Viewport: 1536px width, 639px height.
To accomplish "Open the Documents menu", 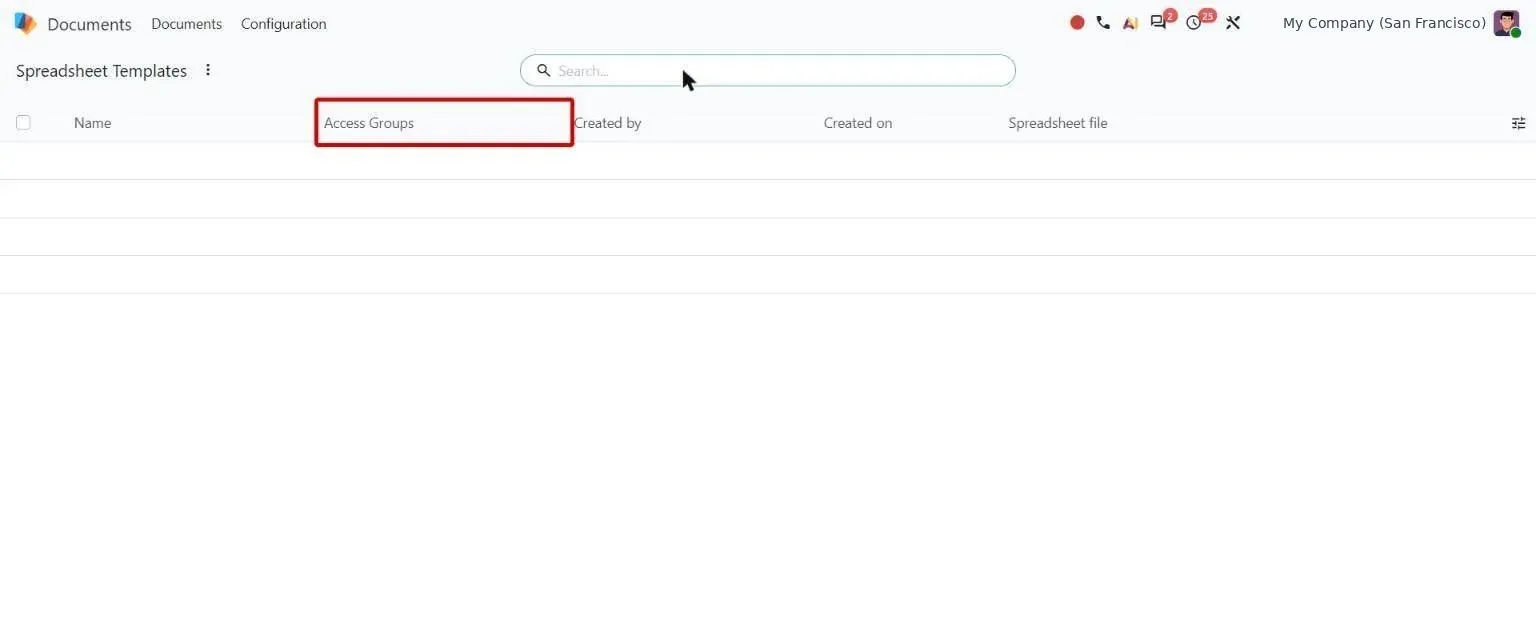I will pos(187,24).
